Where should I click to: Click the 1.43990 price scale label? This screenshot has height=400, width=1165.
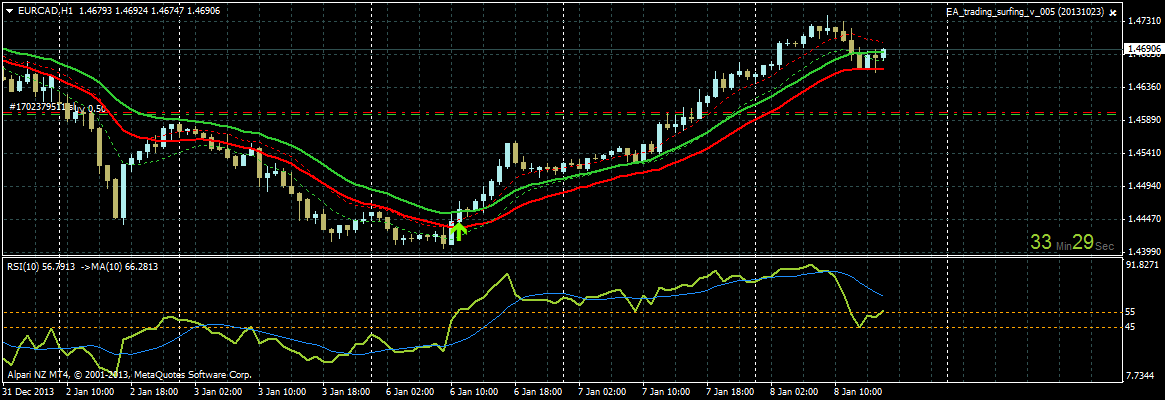(x=1143, y=252)
